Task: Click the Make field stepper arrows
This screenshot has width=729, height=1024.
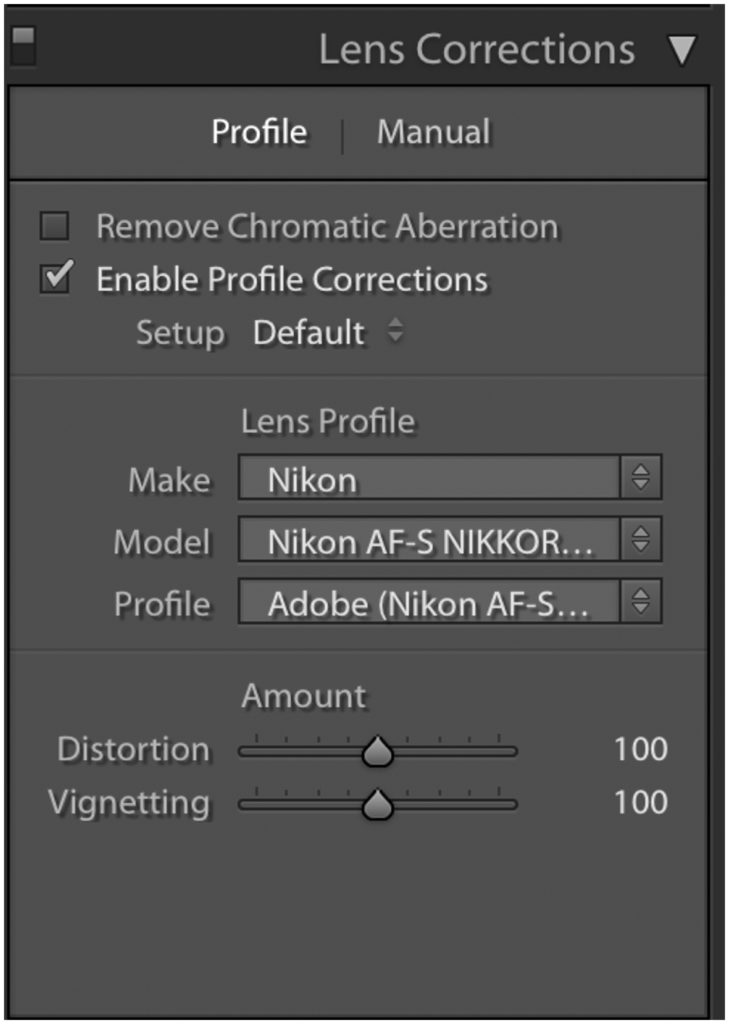Action: [641, 478]
